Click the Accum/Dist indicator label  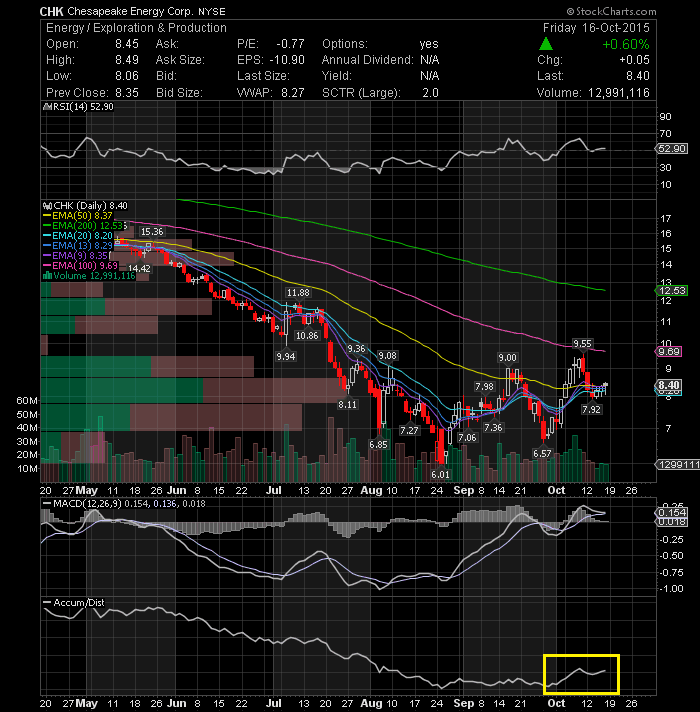79,603
